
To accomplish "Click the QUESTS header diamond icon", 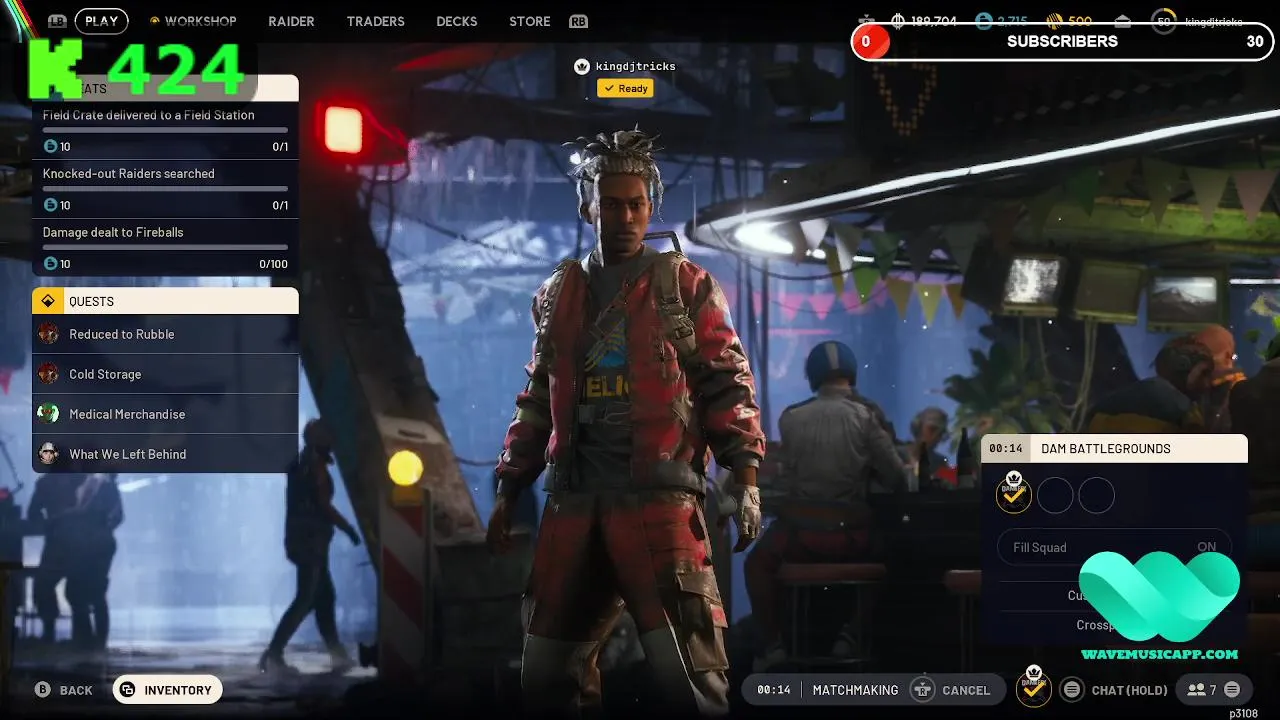I will [x=48, y=301].
